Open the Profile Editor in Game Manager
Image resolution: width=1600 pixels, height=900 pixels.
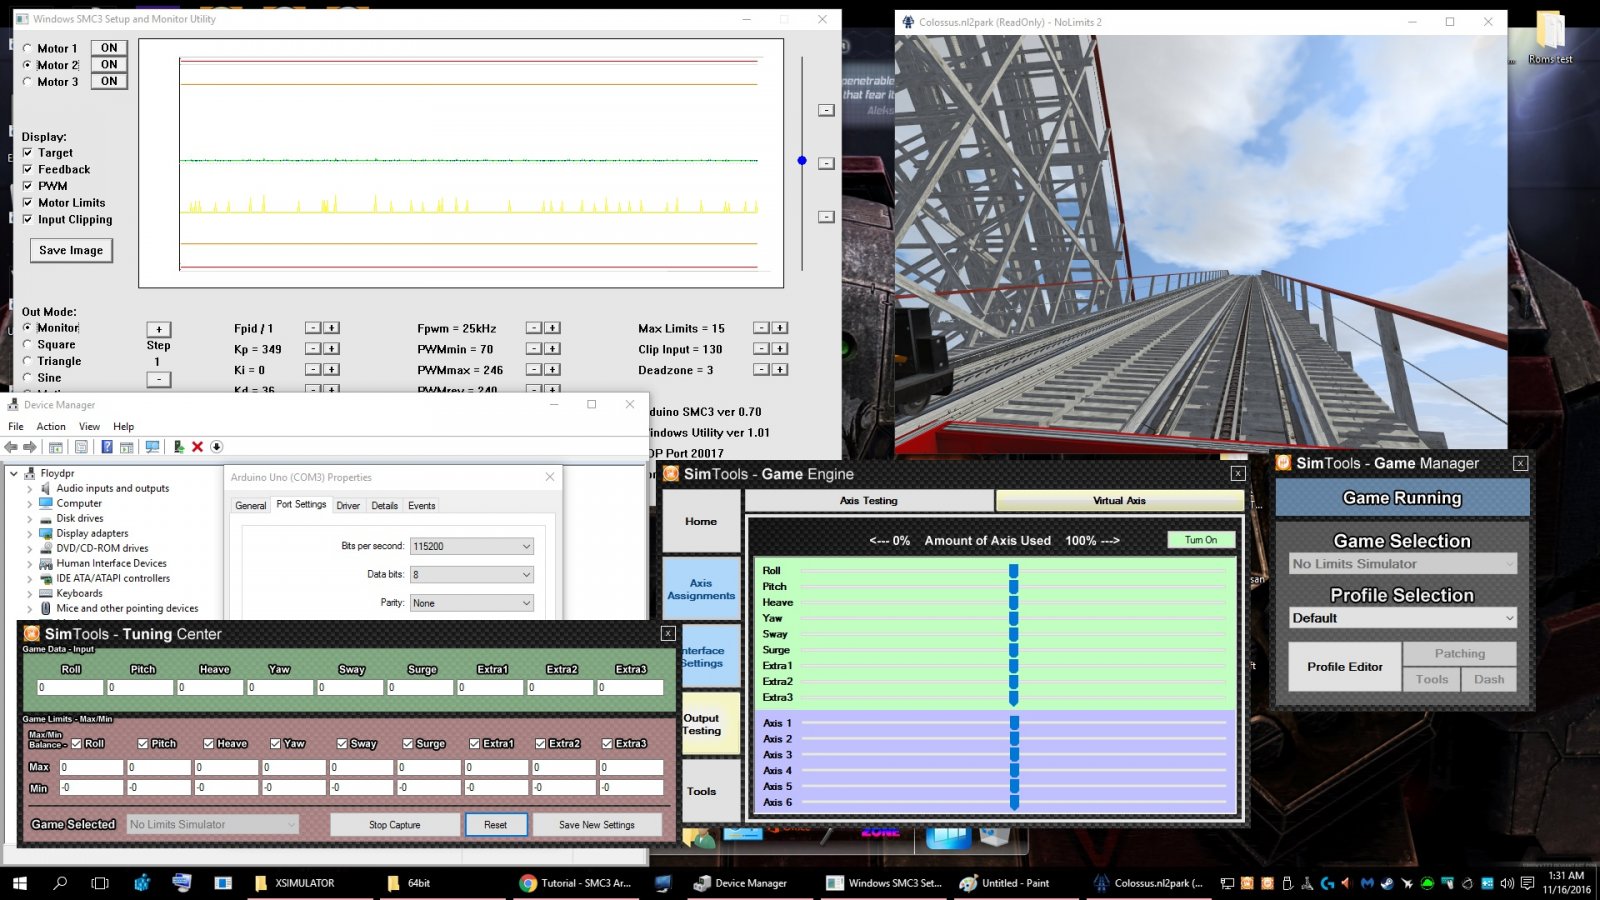coord(1345,667)
